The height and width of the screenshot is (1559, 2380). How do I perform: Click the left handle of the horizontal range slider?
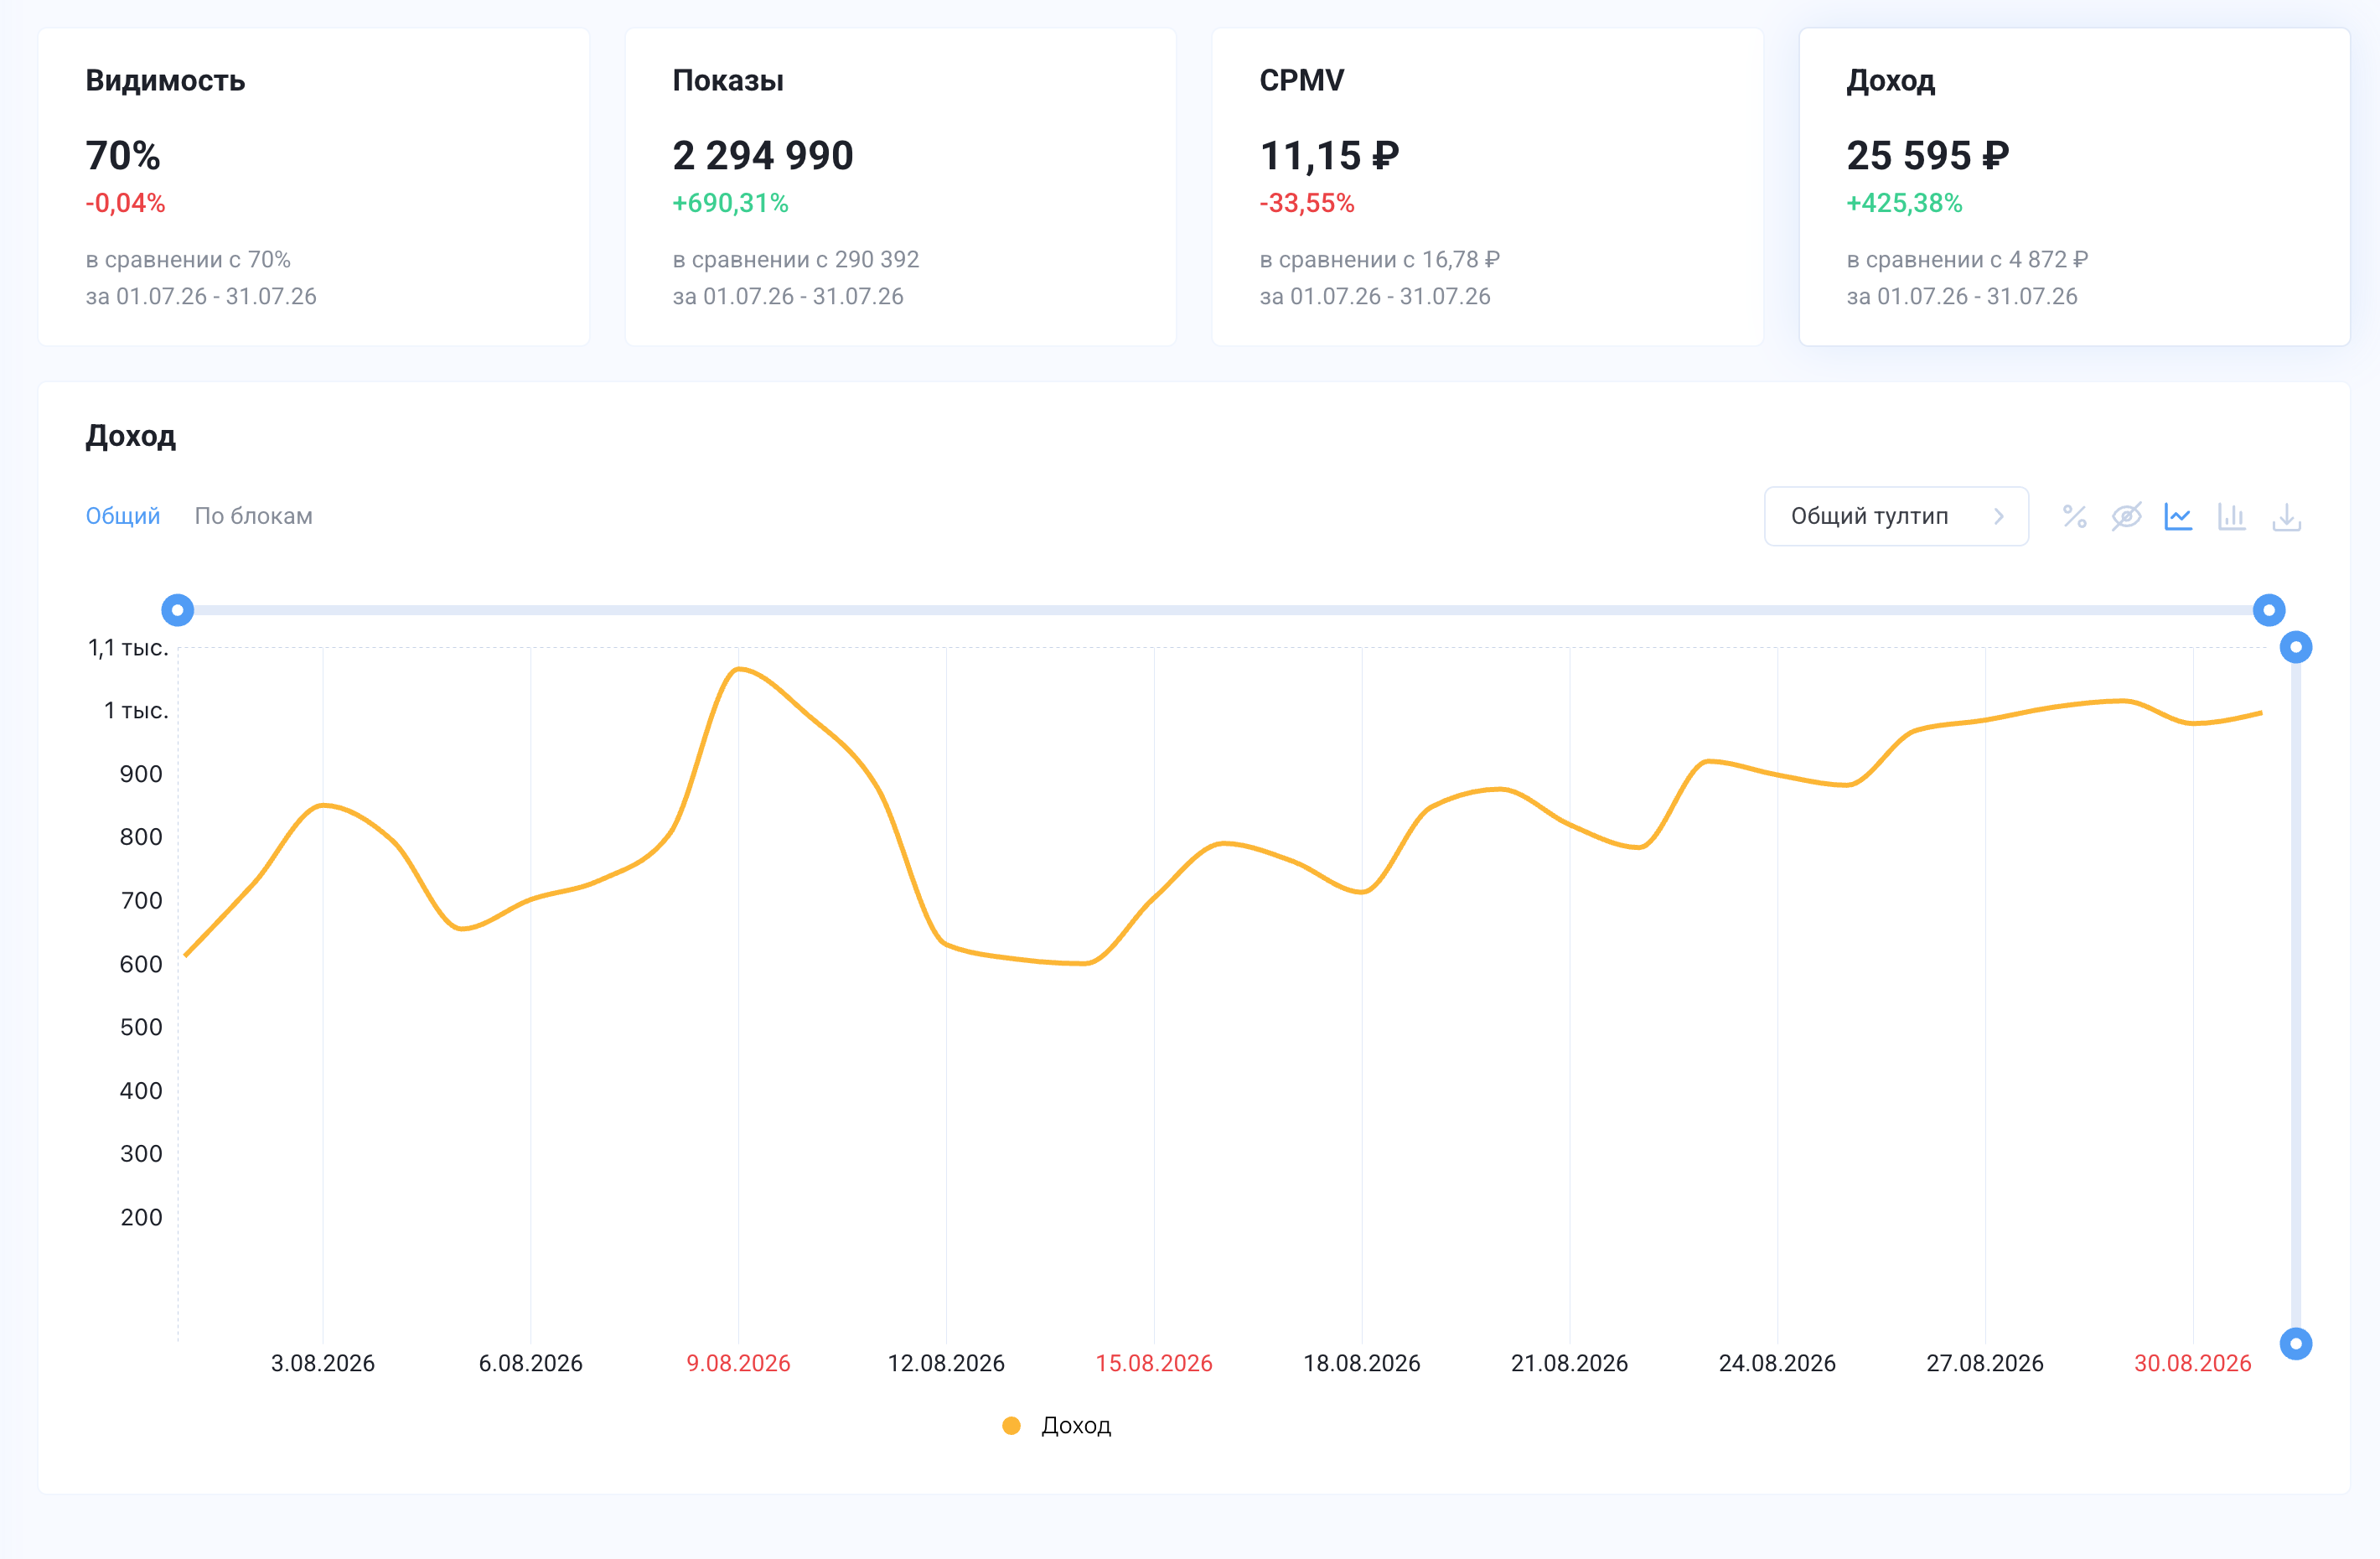pos(177,610)
